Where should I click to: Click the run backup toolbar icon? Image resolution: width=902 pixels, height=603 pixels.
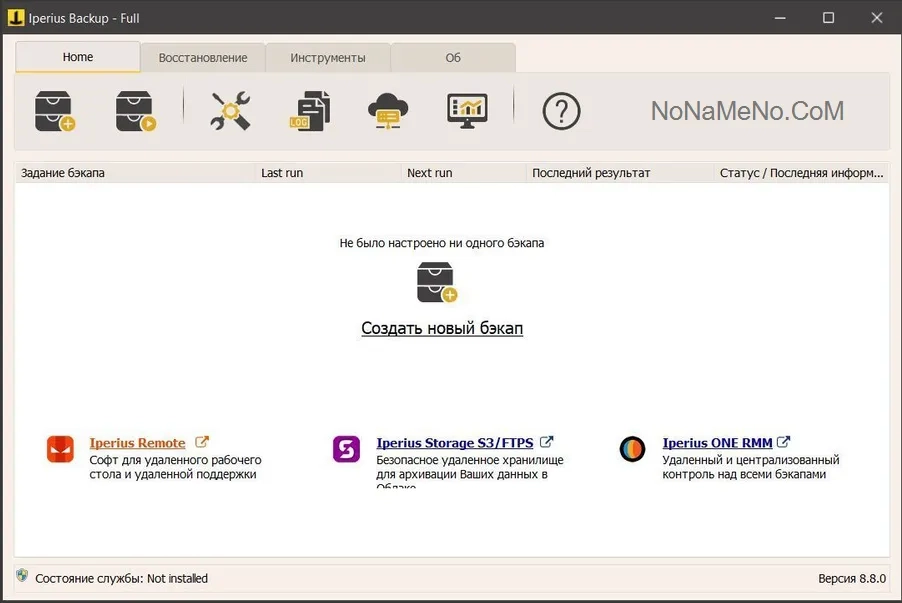point(136,111)
